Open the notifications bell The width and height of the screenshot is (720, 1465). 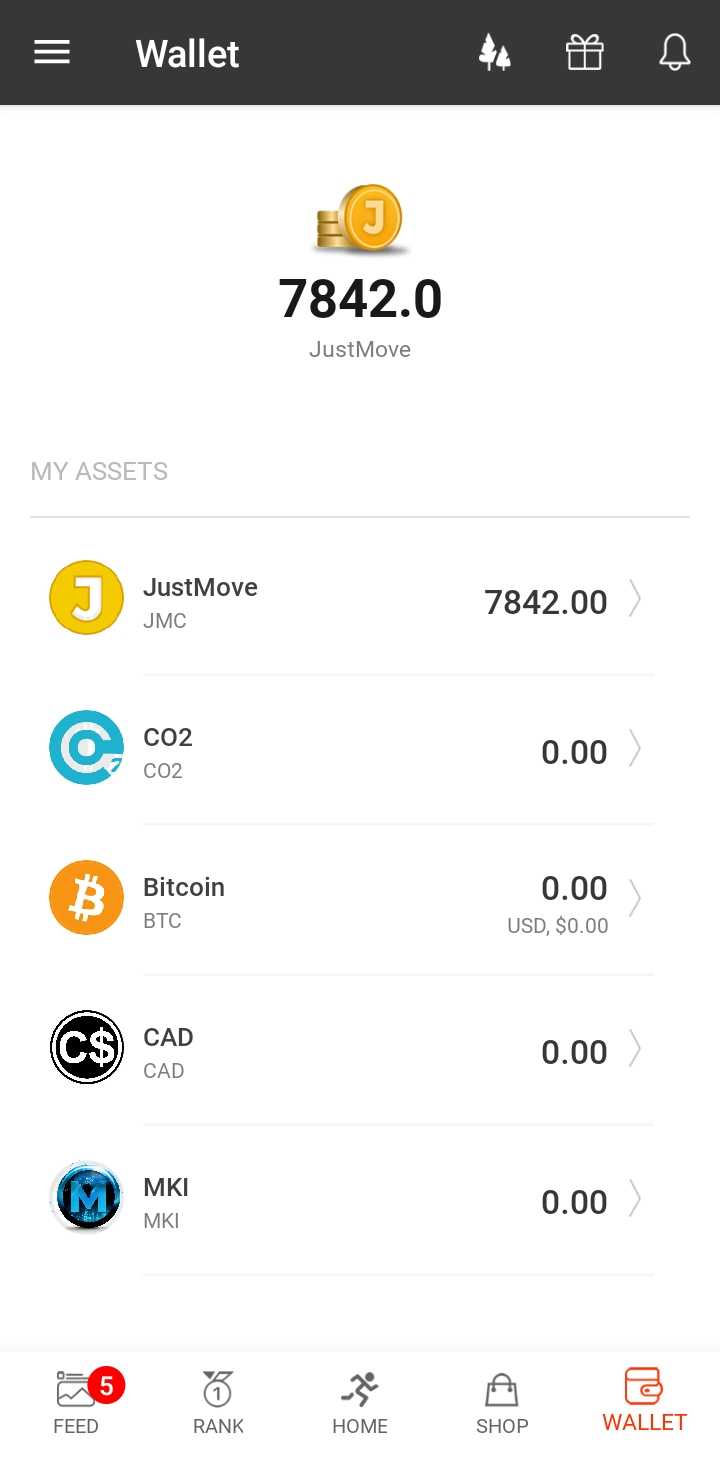[675, 53]
